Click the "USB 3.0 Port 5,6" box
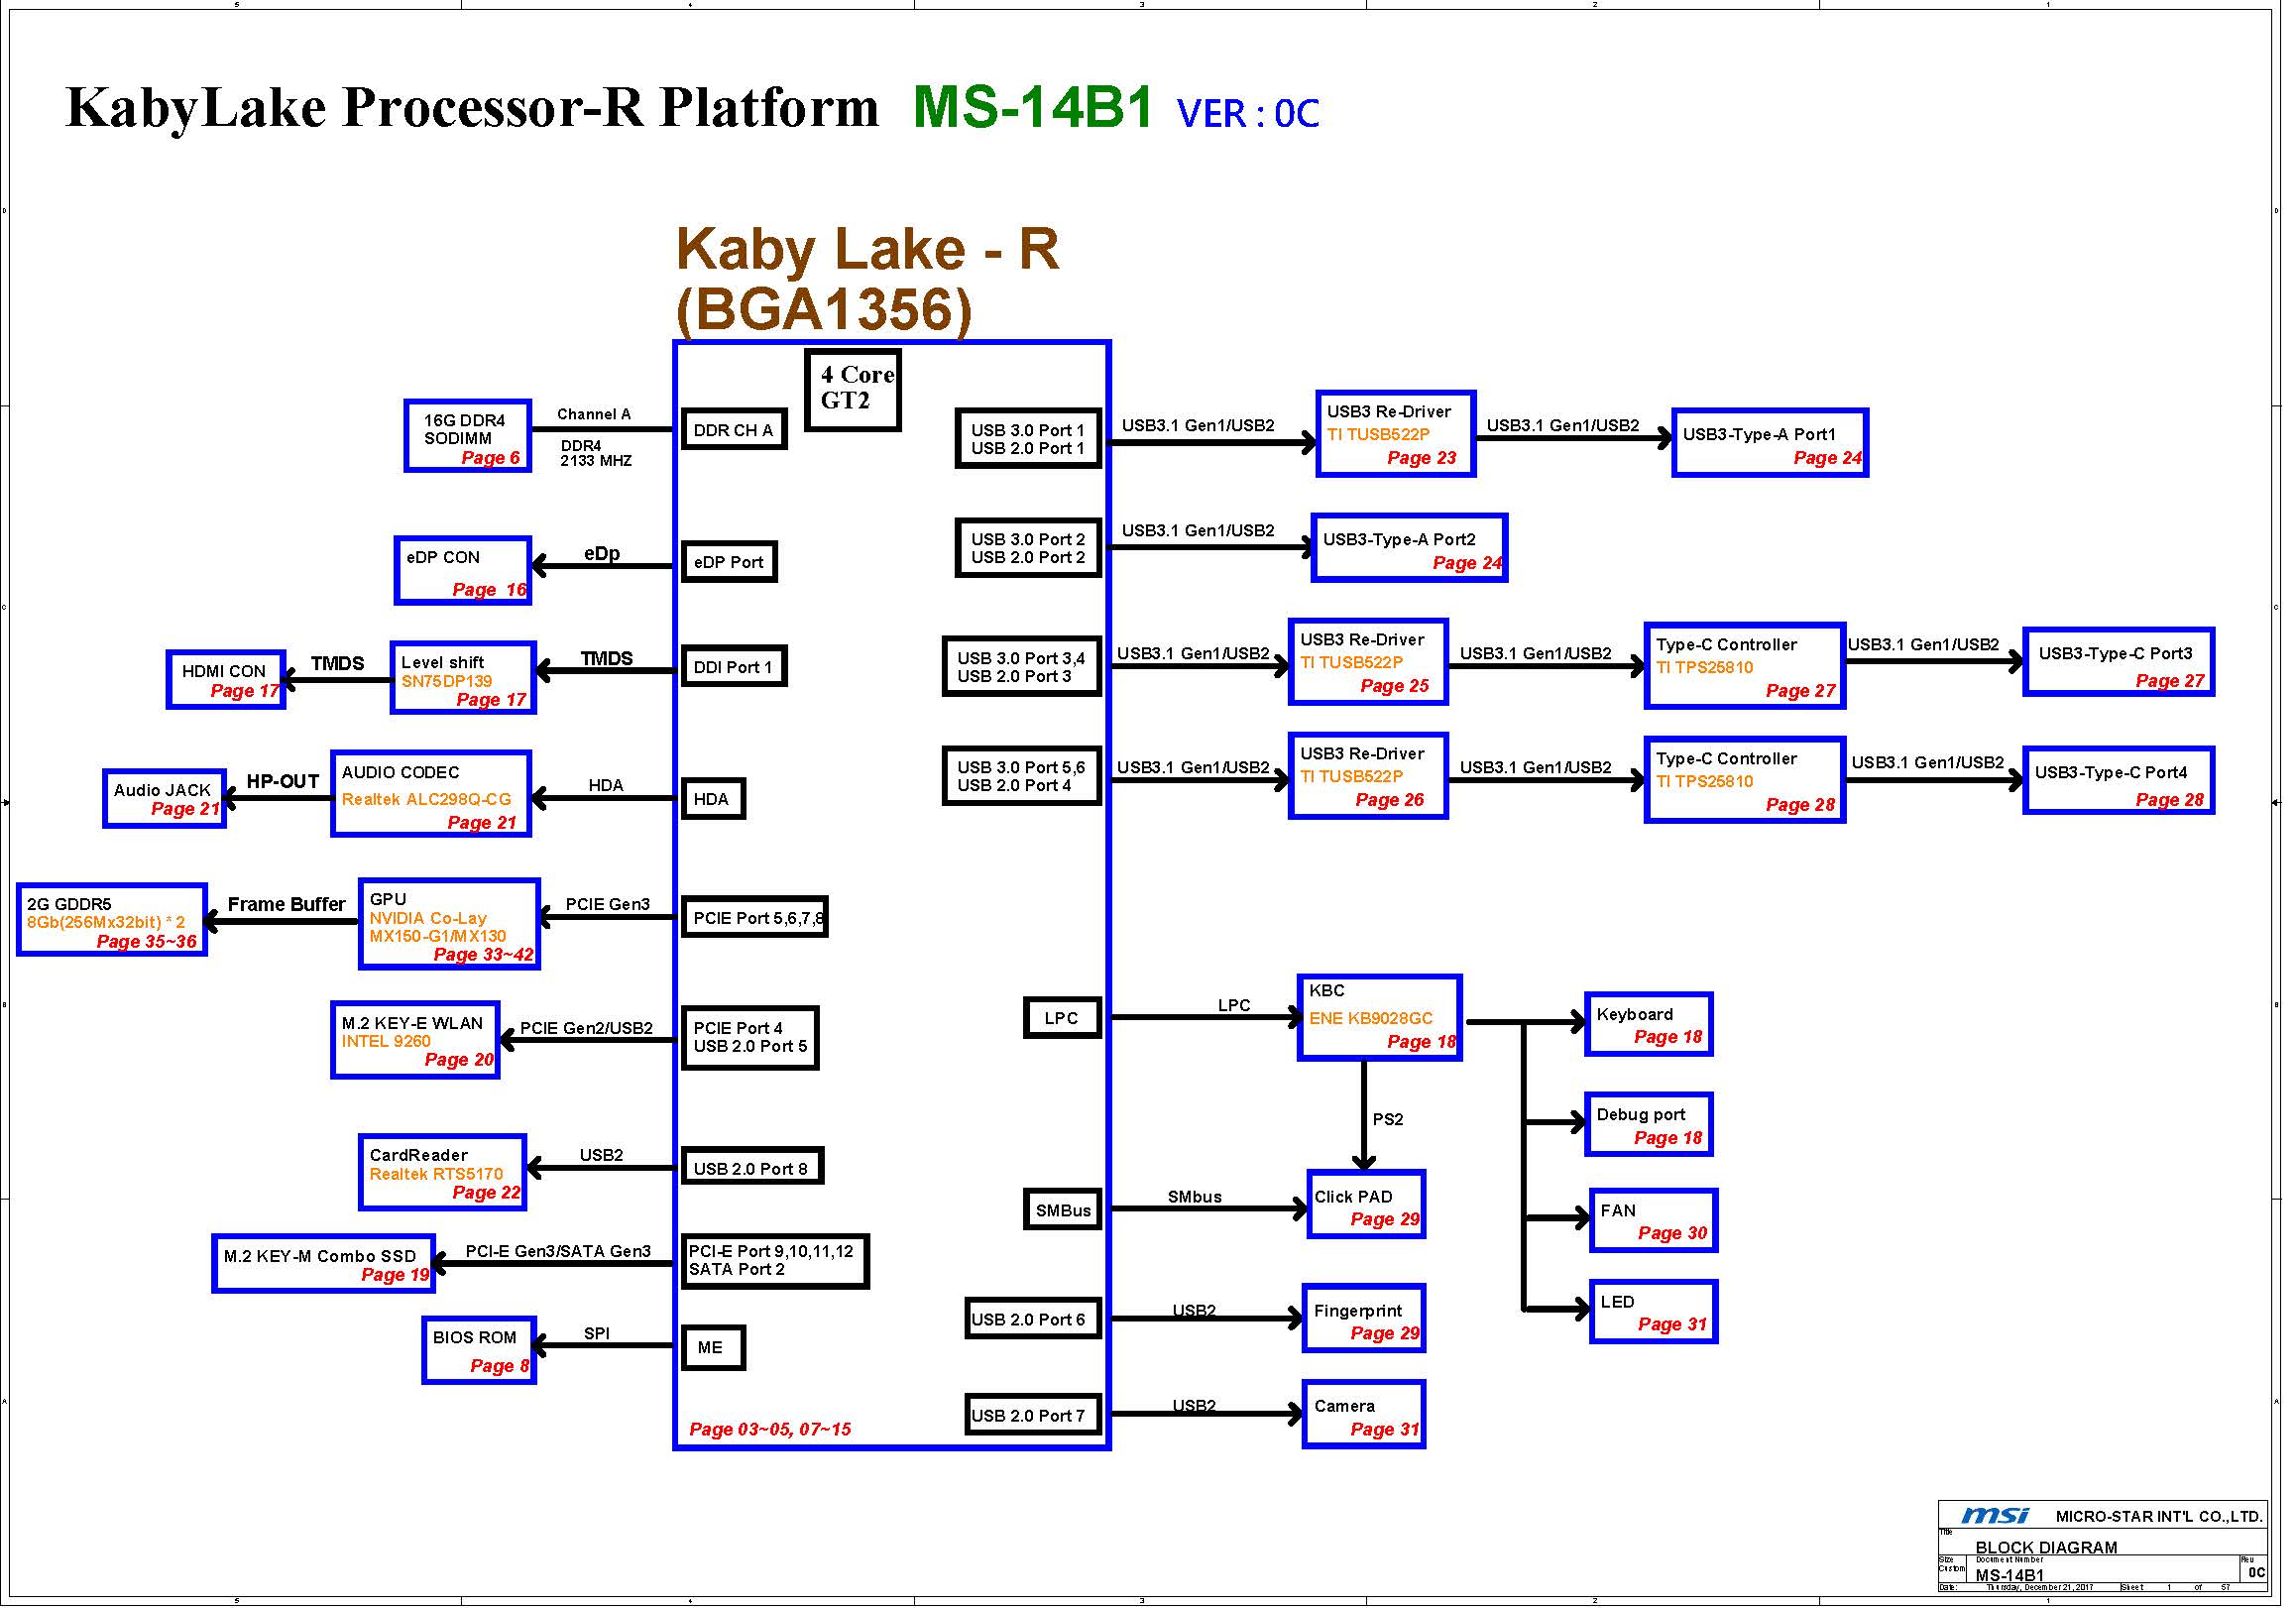The width and height of the screenshot is (2296, 1608). tap(1022, 775)
